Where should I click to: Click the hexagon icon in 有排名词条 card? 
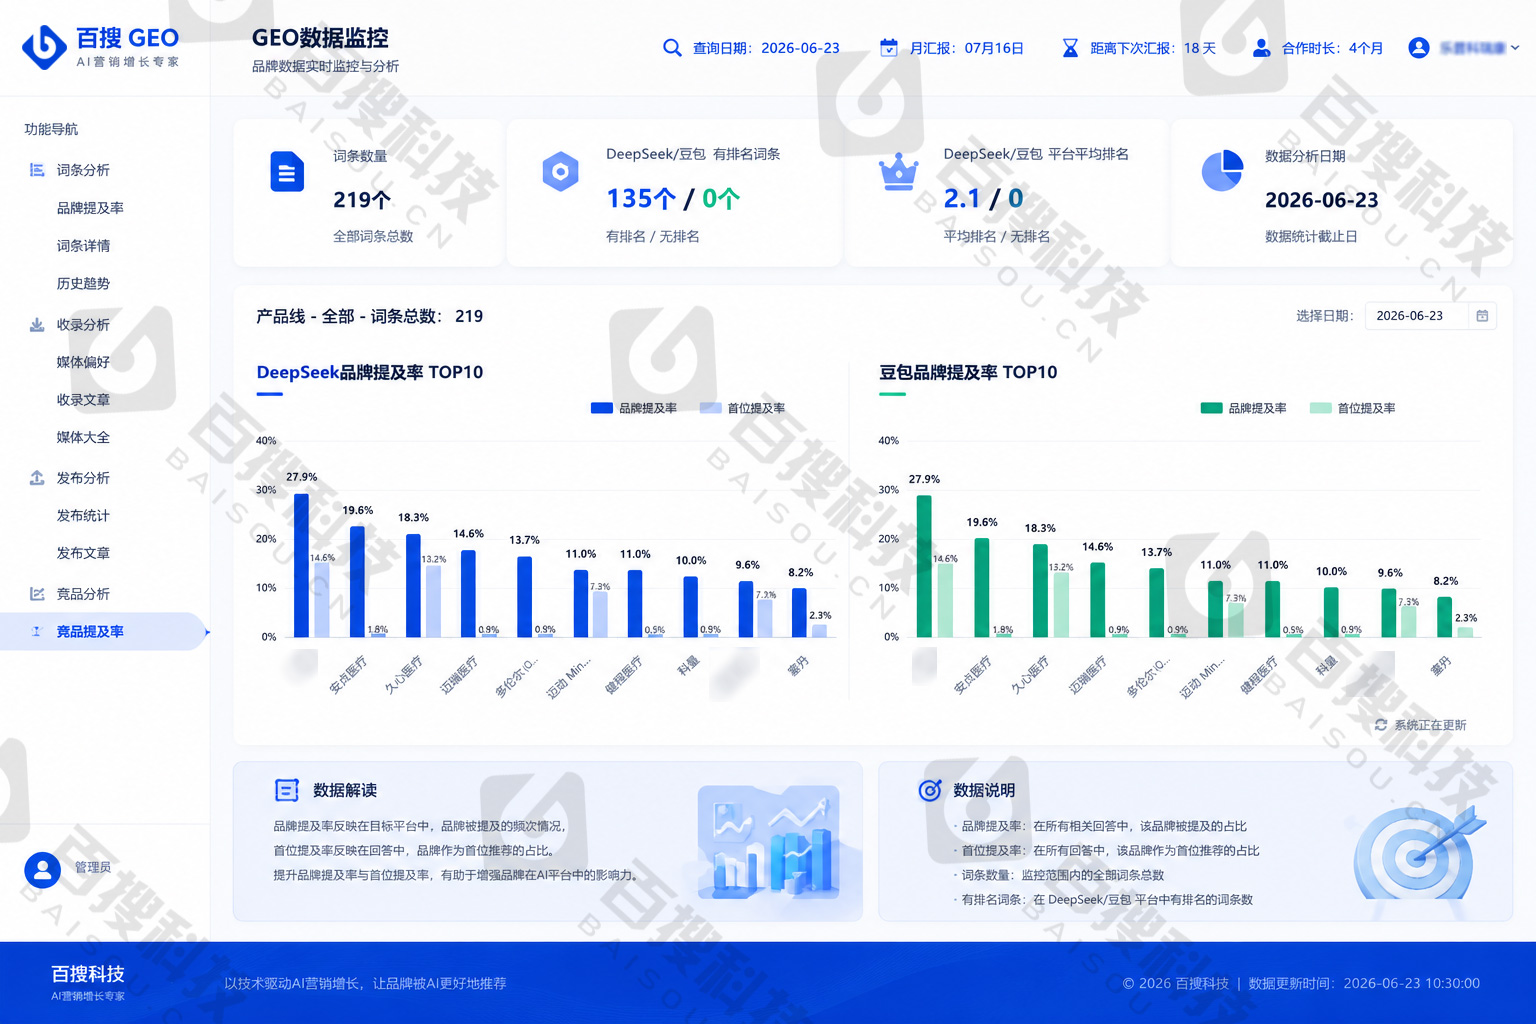(560, 172)
